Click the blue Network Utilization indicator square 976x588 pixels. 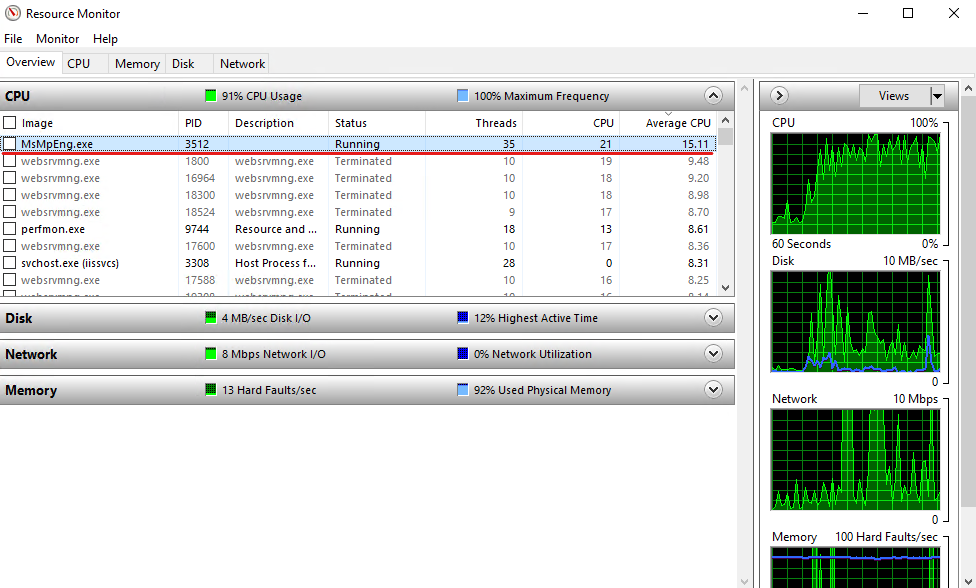point(462,354)
